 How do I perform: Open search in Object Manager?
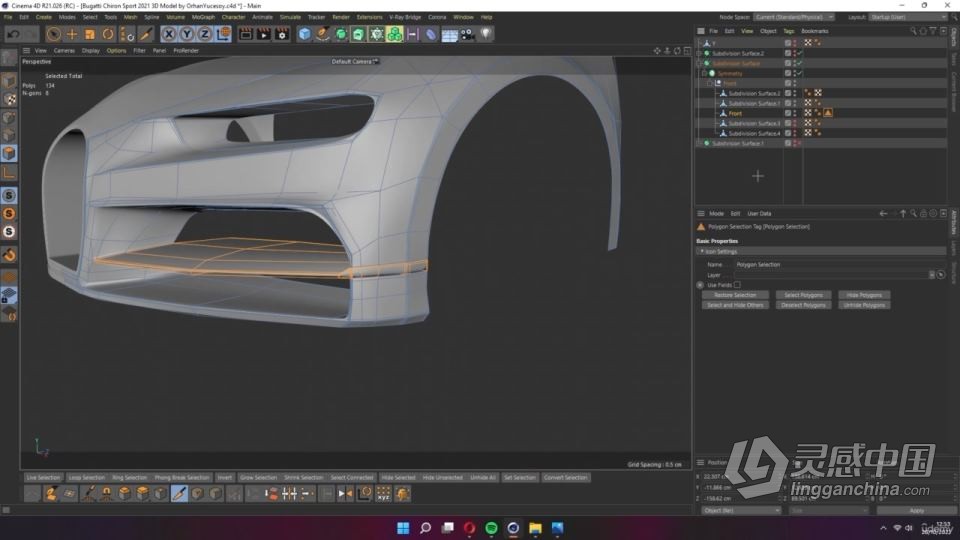pos(913,31)
